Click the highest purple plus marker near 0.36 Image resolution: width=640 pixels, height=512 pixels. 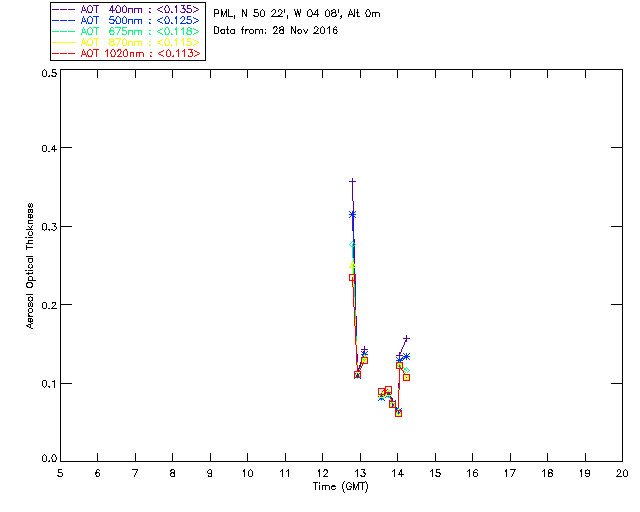[352, 181]
